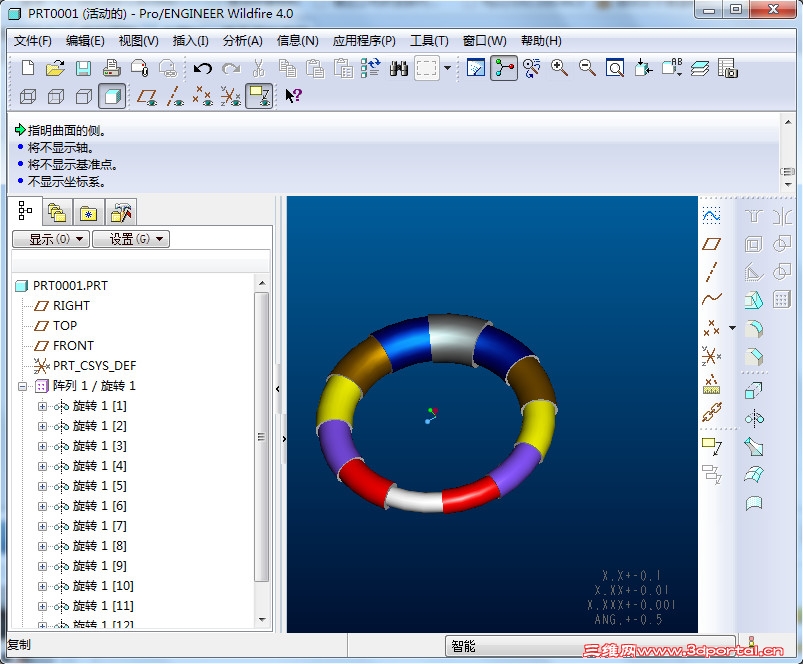This screenshot has width=803, height=664.
Task: Expand the 旋转 1 [3] tree node
Action: tap(43, 446)
